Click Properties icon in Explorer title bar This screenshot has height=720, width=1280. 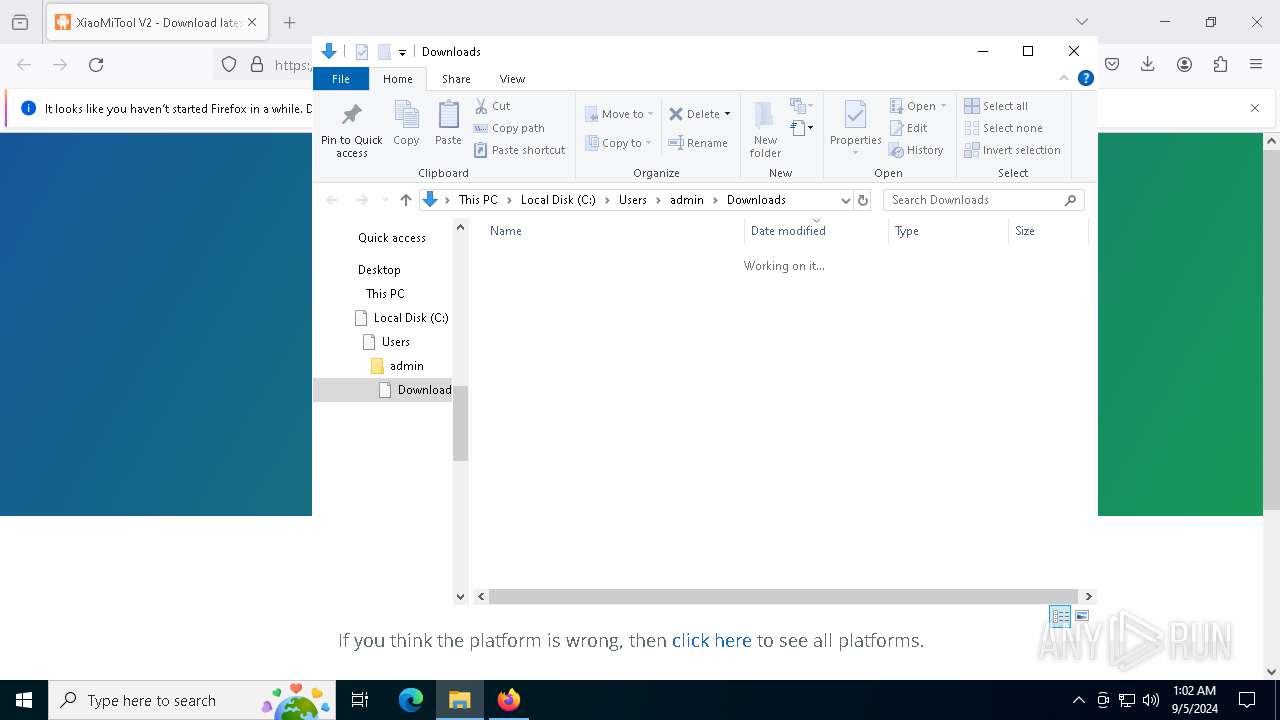coord(362,52)
